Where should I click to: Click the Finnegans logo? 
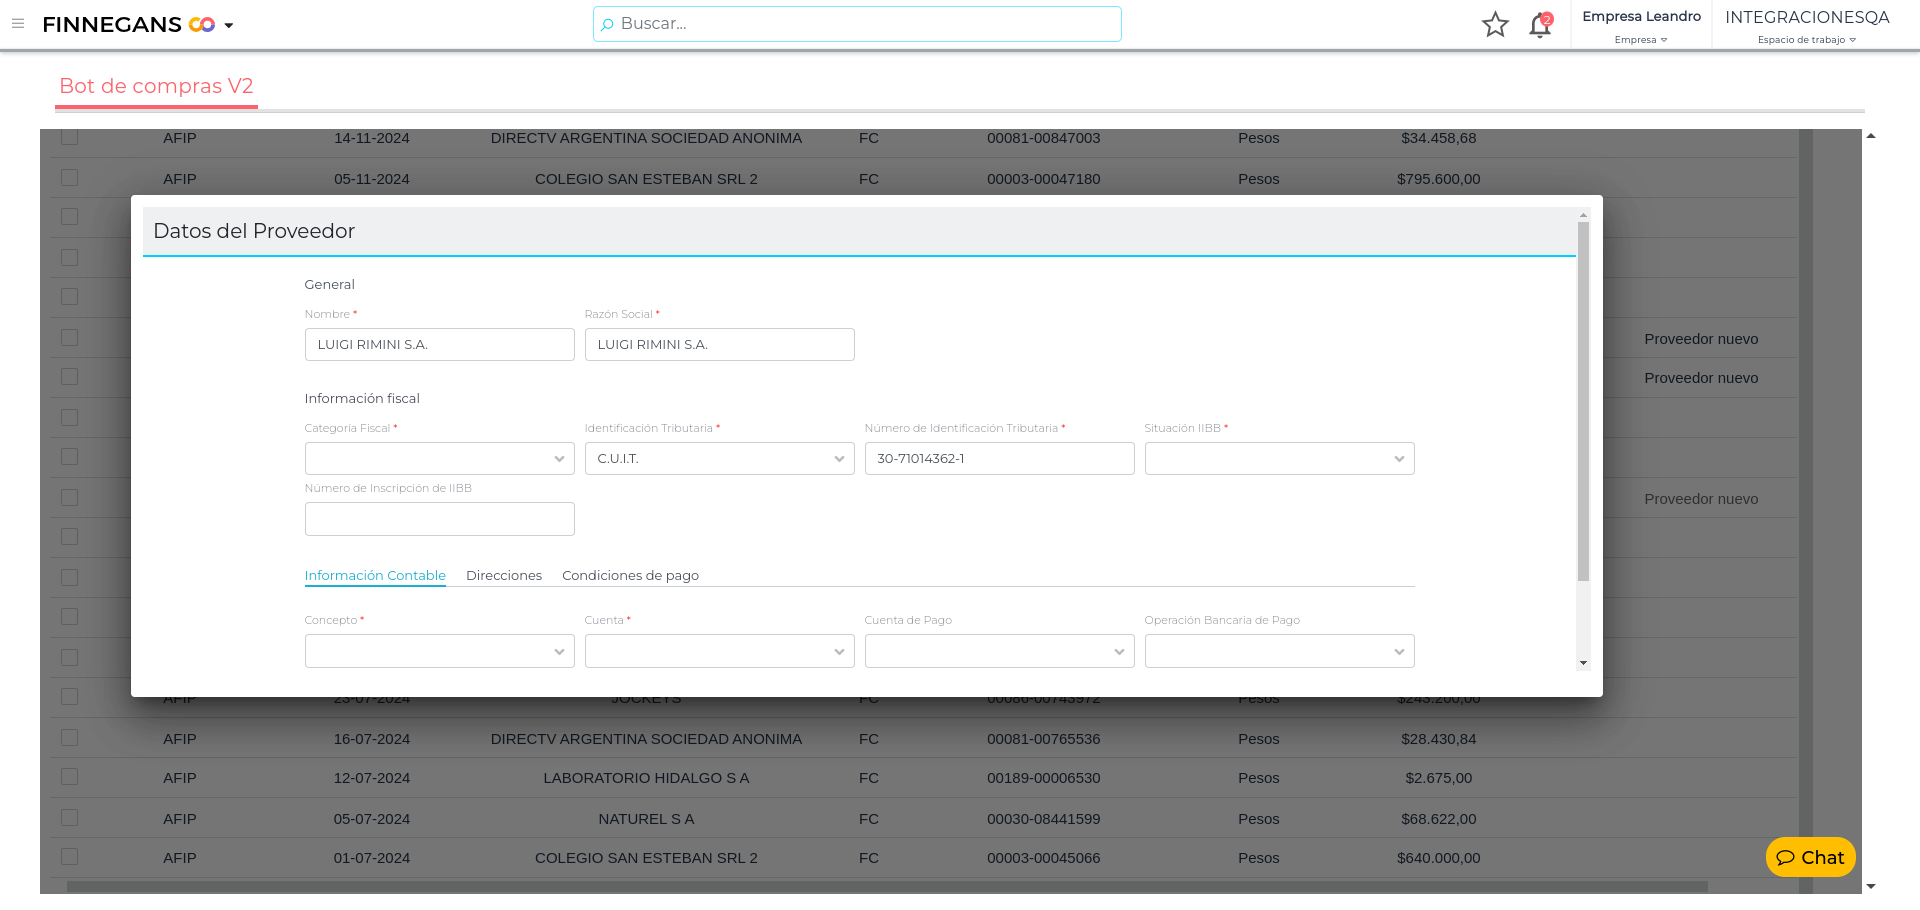(128, 25)
